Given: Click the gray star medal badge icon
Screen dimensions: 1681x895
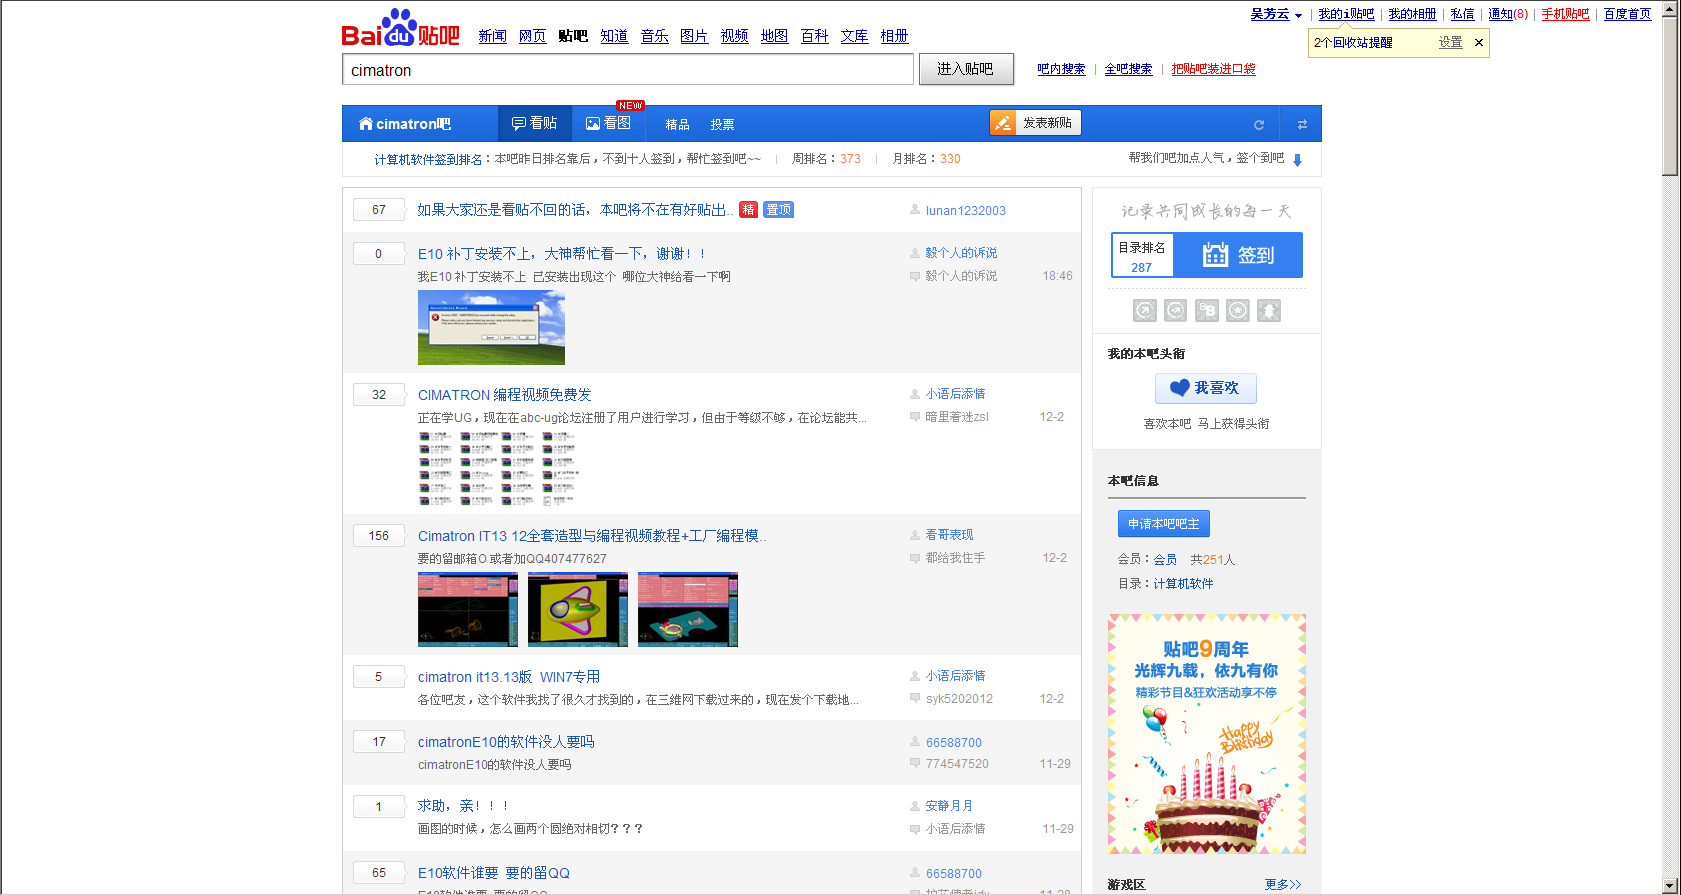Looking at the screenshot, I should [1238, 311].
